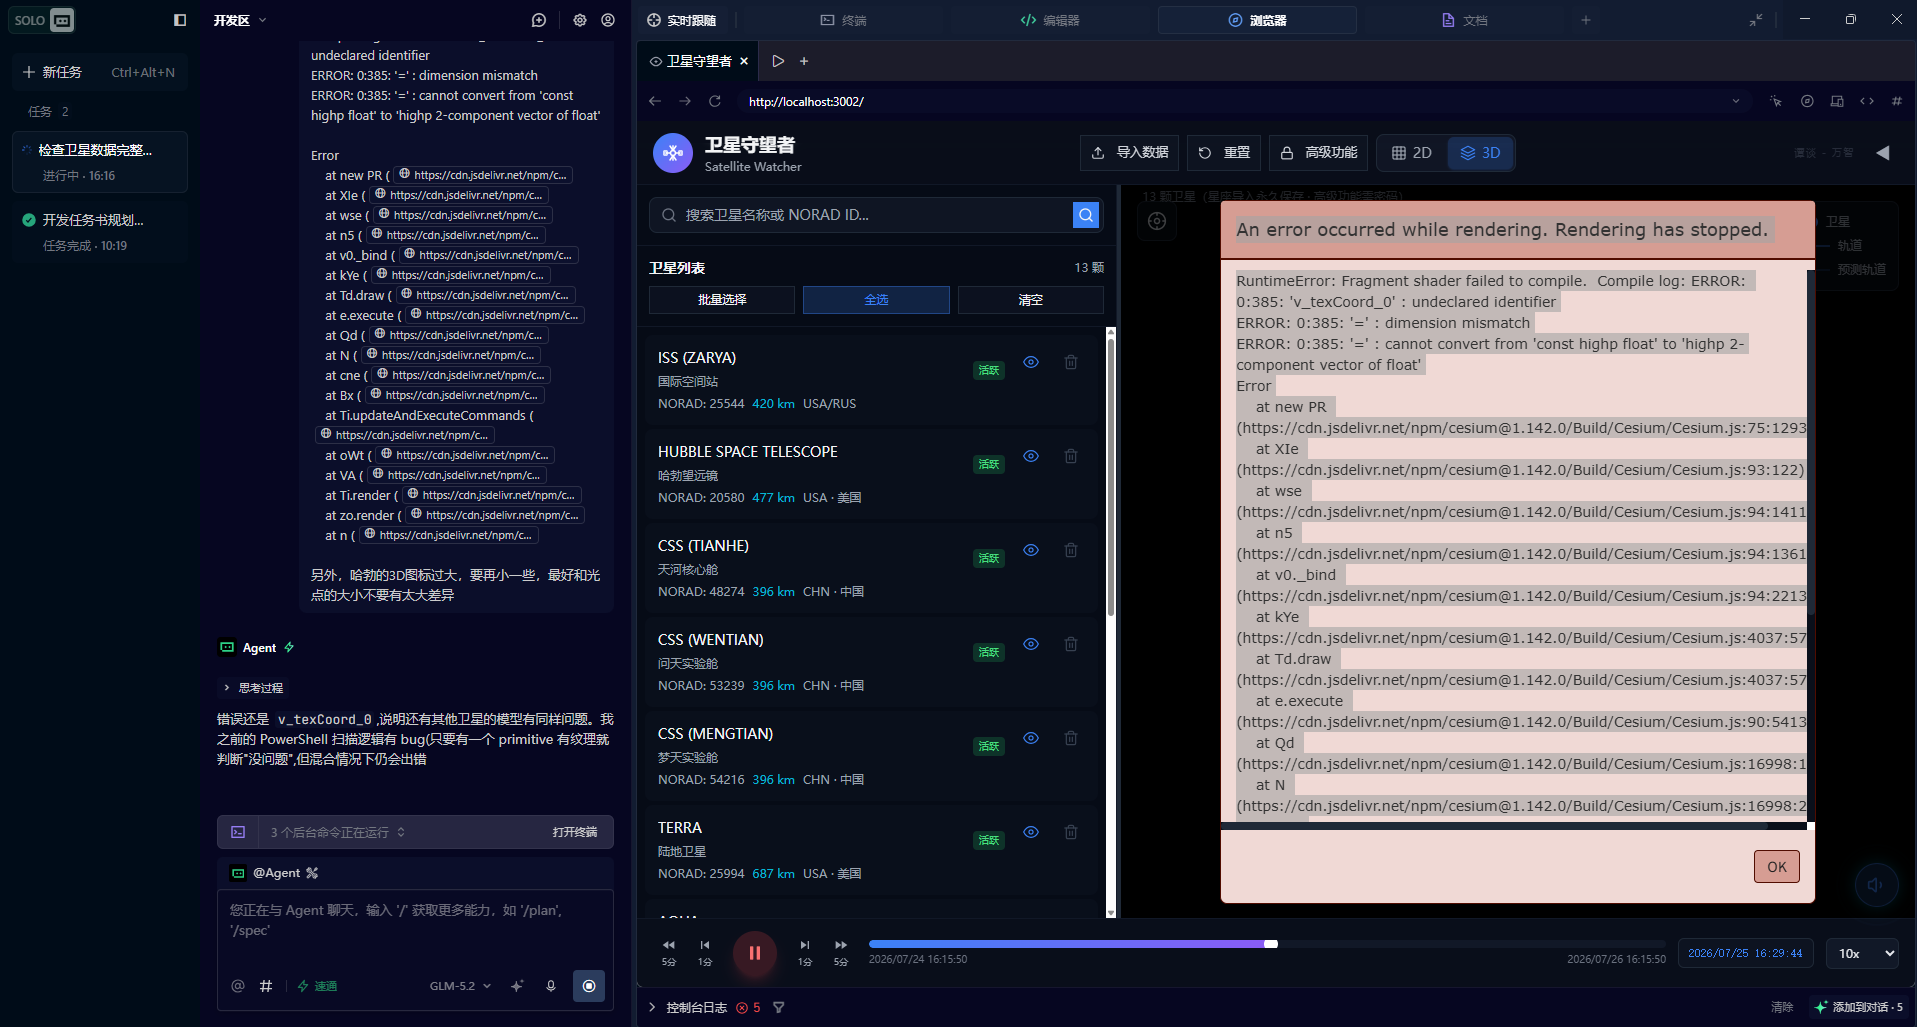Screen dimensions: 1917x1027
Task: Toggle visibility of HUBBLE SPACE TELESCOPE
Action: (1031, 456)
